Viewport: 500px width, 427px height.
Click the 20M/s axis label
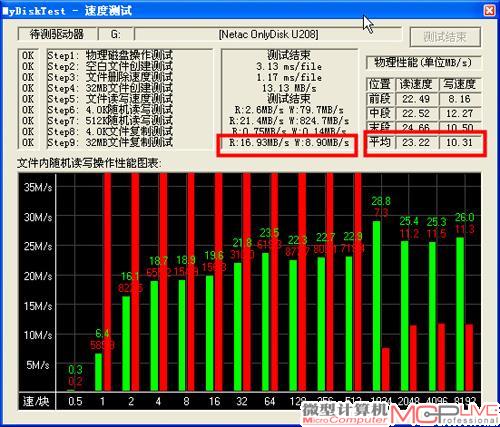coord(38,276)
